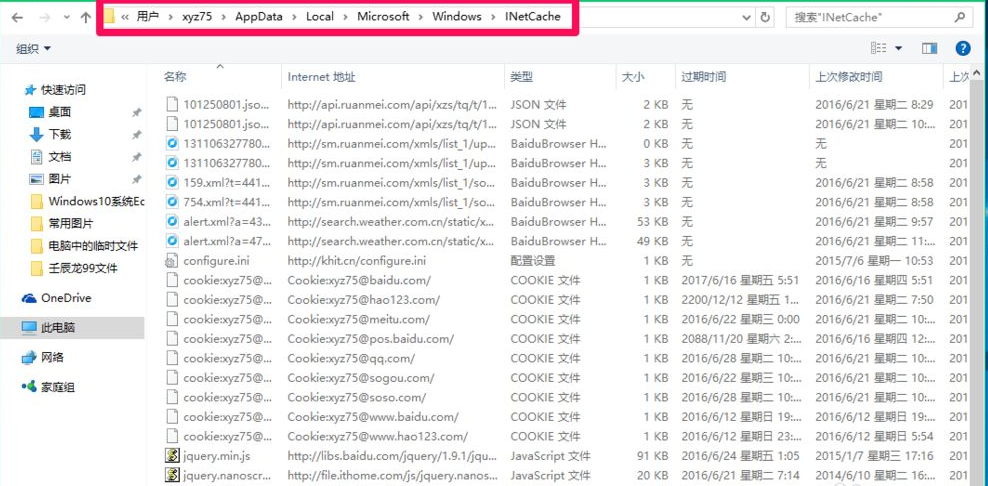This screenshot has height=486, width=988.
Task: Click the search magnifier icon
Action: point(958,17)
